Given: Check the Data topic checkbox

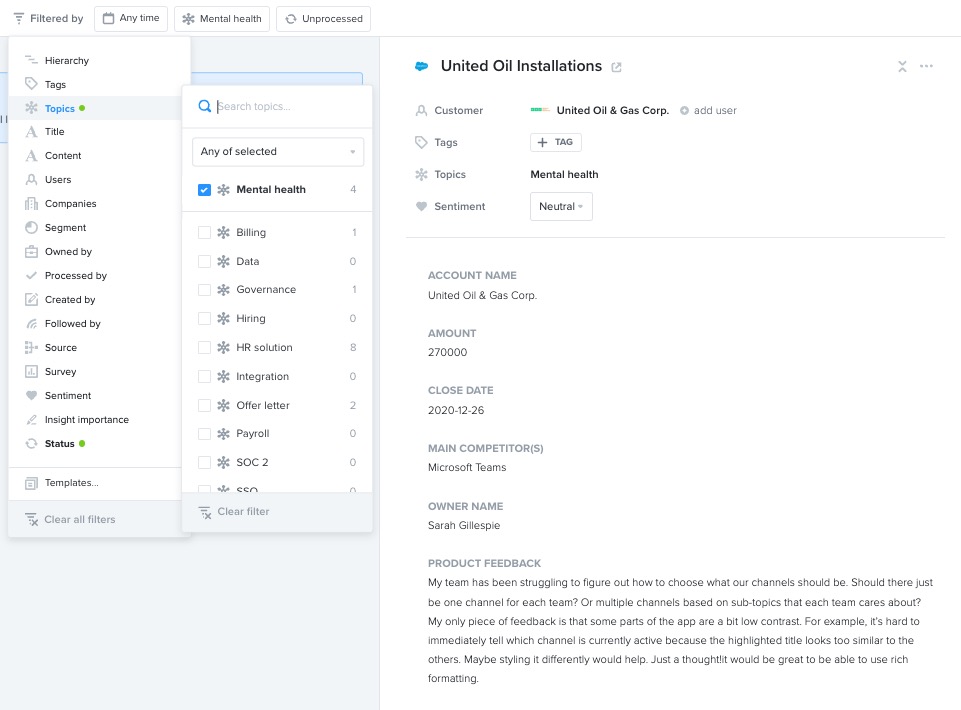Looking at the screenshot, I should [205, 261].
